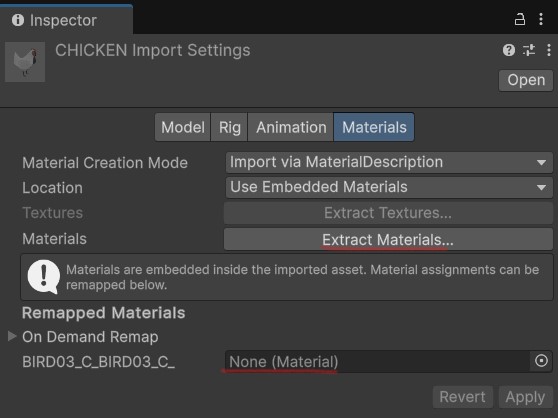
Task: Expand the On Demand Remap foldout
Action: tap(12, 336)
